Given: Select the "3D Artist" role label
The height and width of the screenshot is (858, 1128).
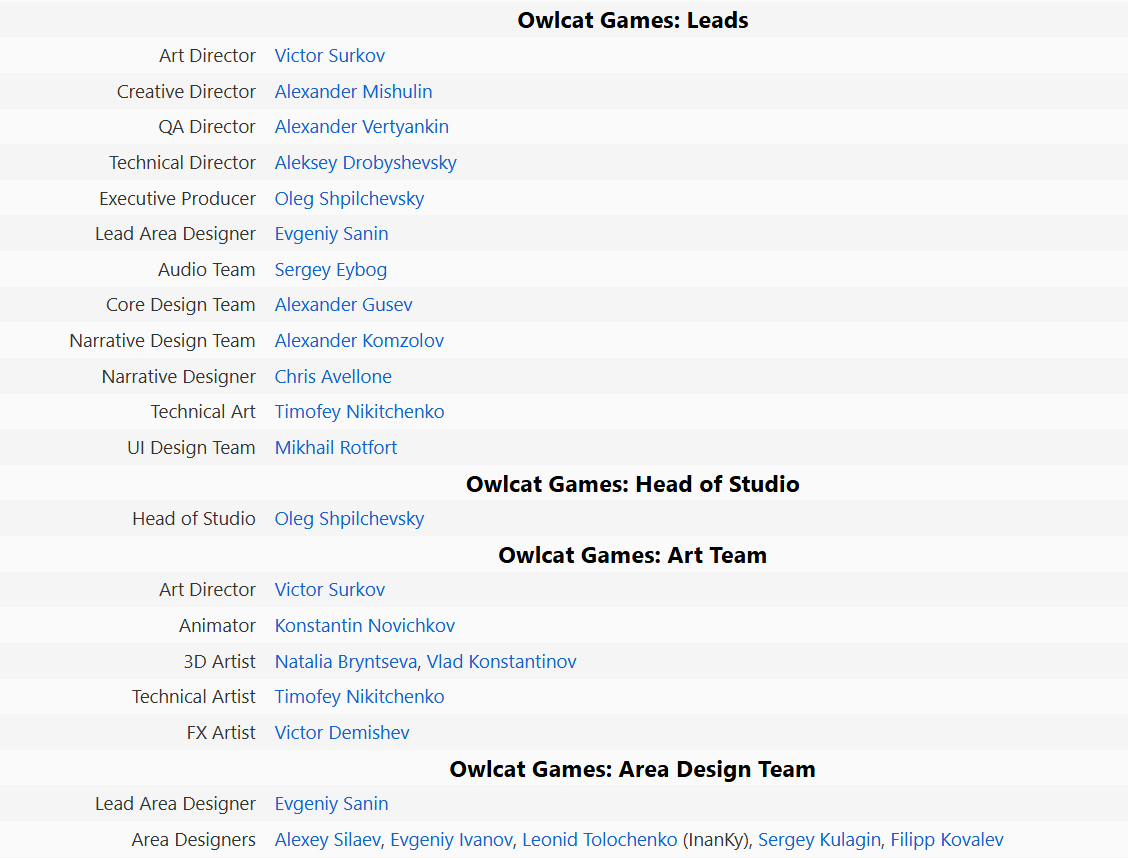Looking at the screenshot, I should click(219, 662).
